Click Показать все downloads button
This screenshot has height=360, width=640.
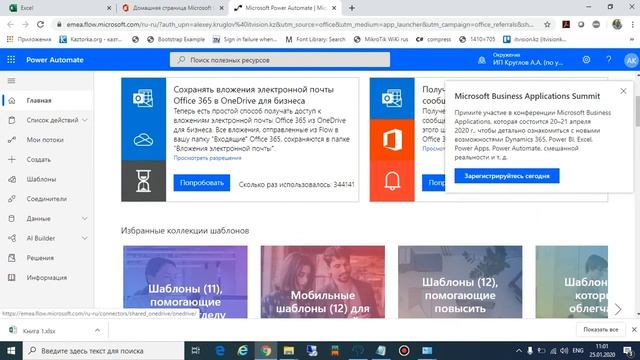click(600, 329)
